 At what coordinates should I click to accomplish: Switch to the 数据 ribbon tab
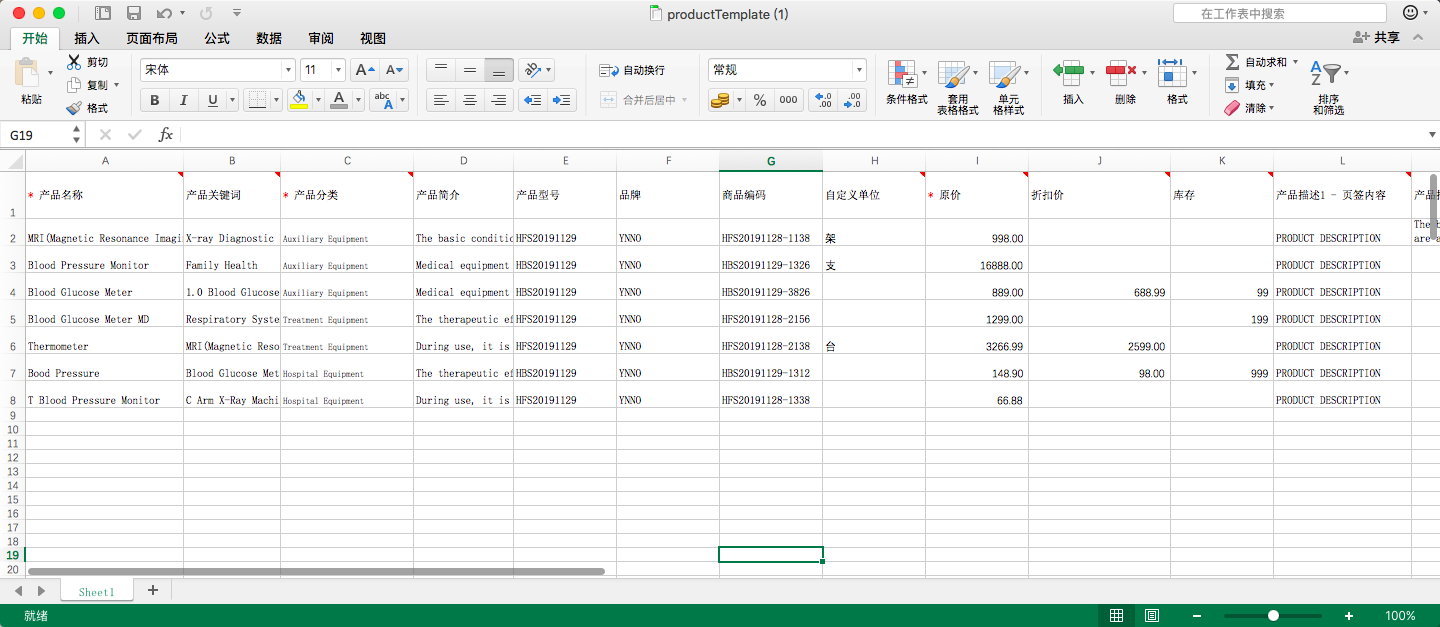coord(269,38)
